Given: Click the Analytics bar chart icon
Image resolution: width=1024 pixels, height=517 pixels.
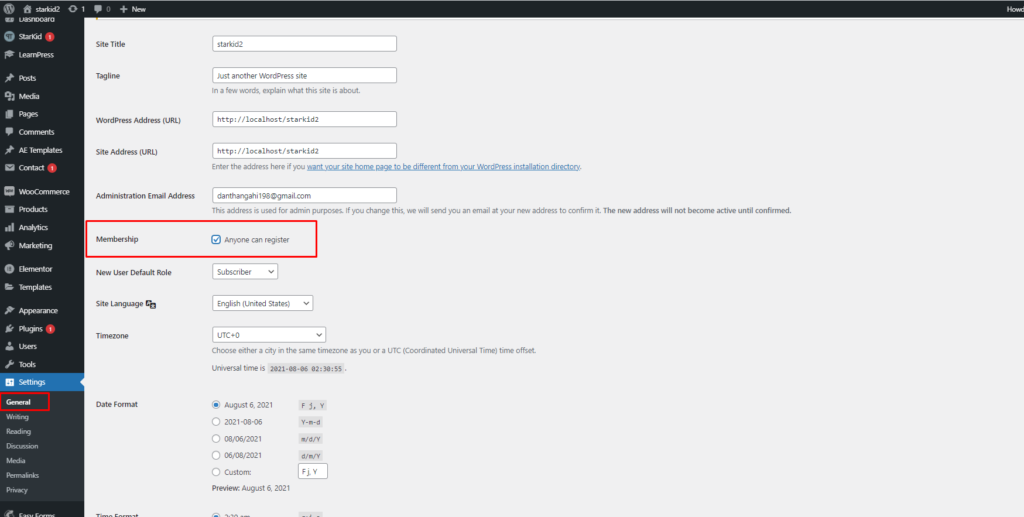Looking at the screenshot, I should [9, 227].
